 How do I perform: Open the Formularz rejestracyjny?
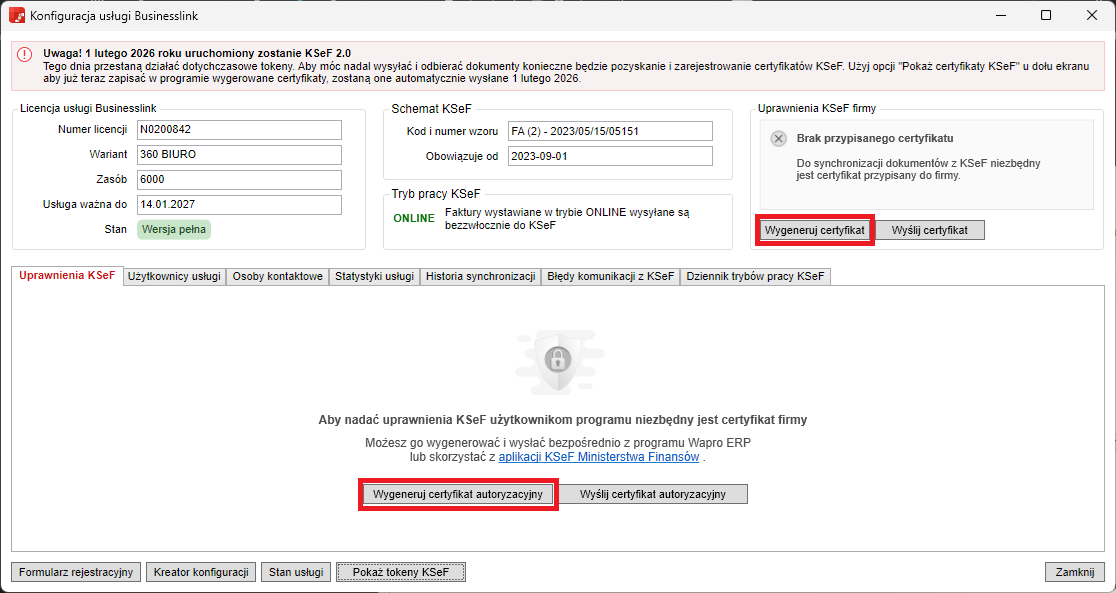coord(76,572)
